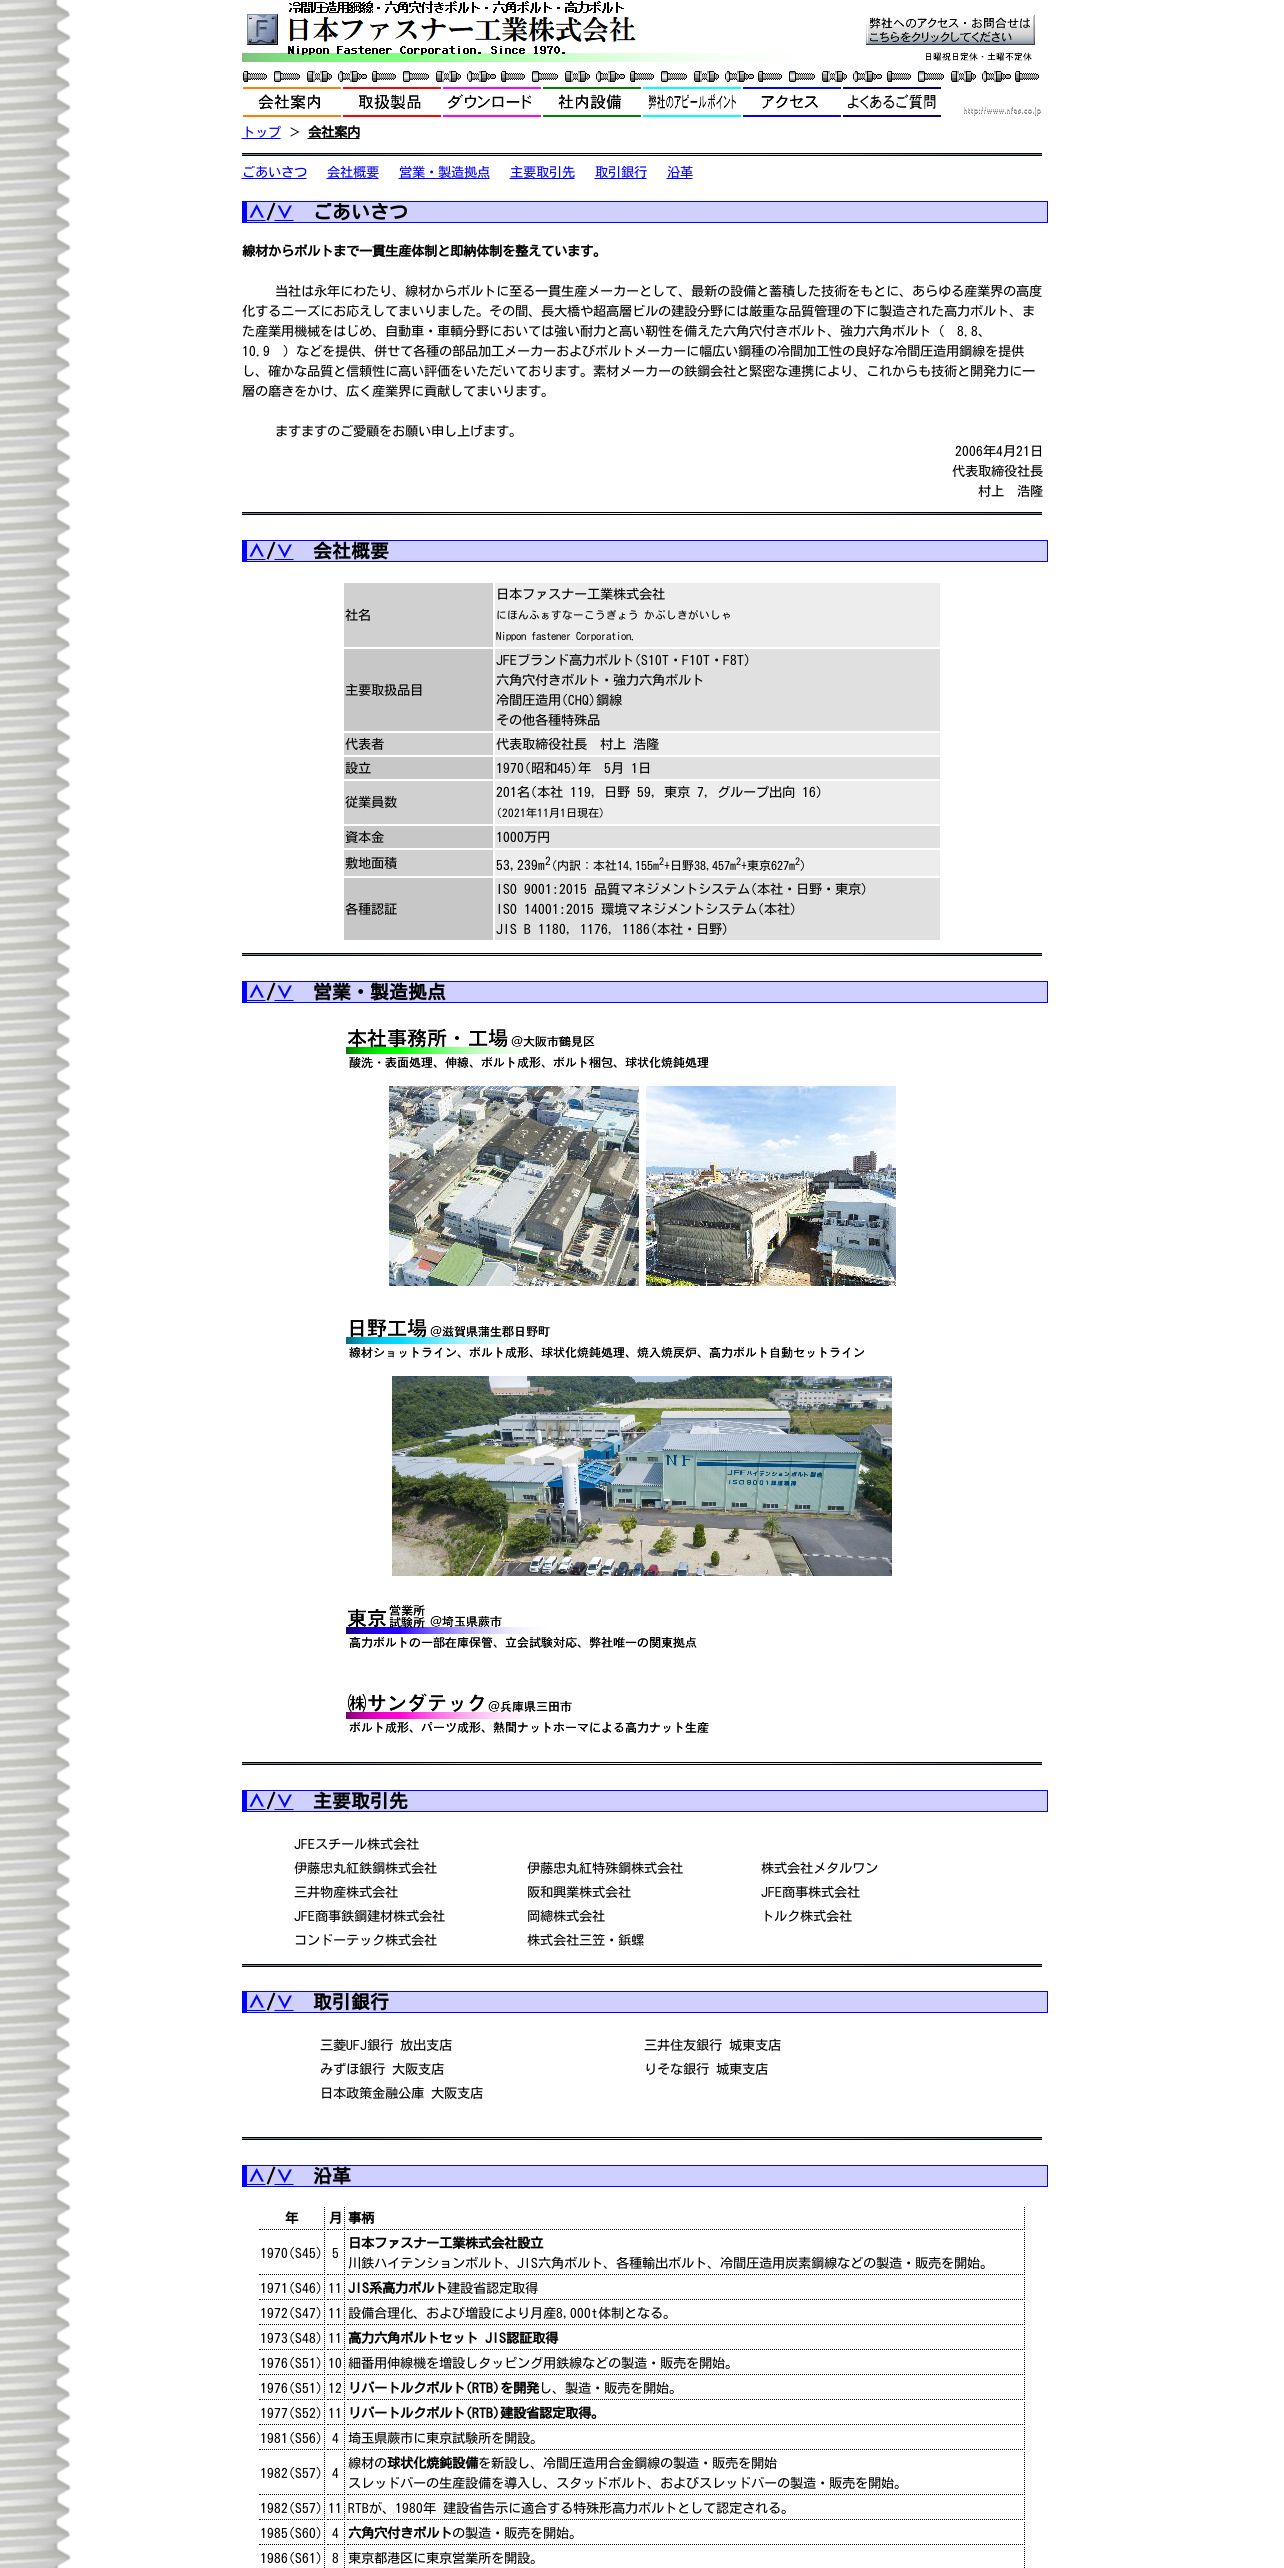Click the 資本金 1000万円 value cell
Screen dimensions: 1284x2568
tap(716, 837)
